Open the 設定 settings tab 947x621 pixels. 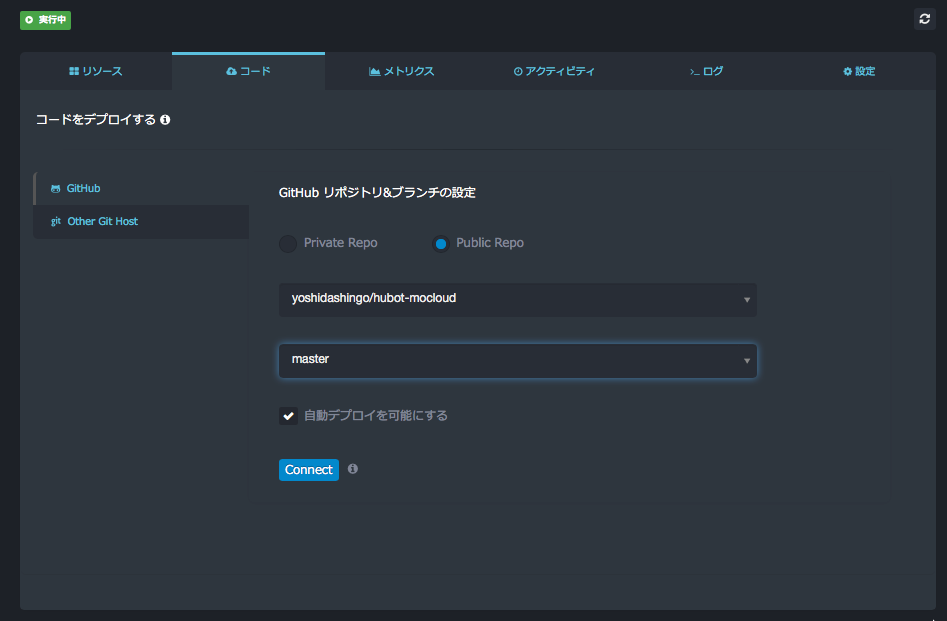(859, 71)
